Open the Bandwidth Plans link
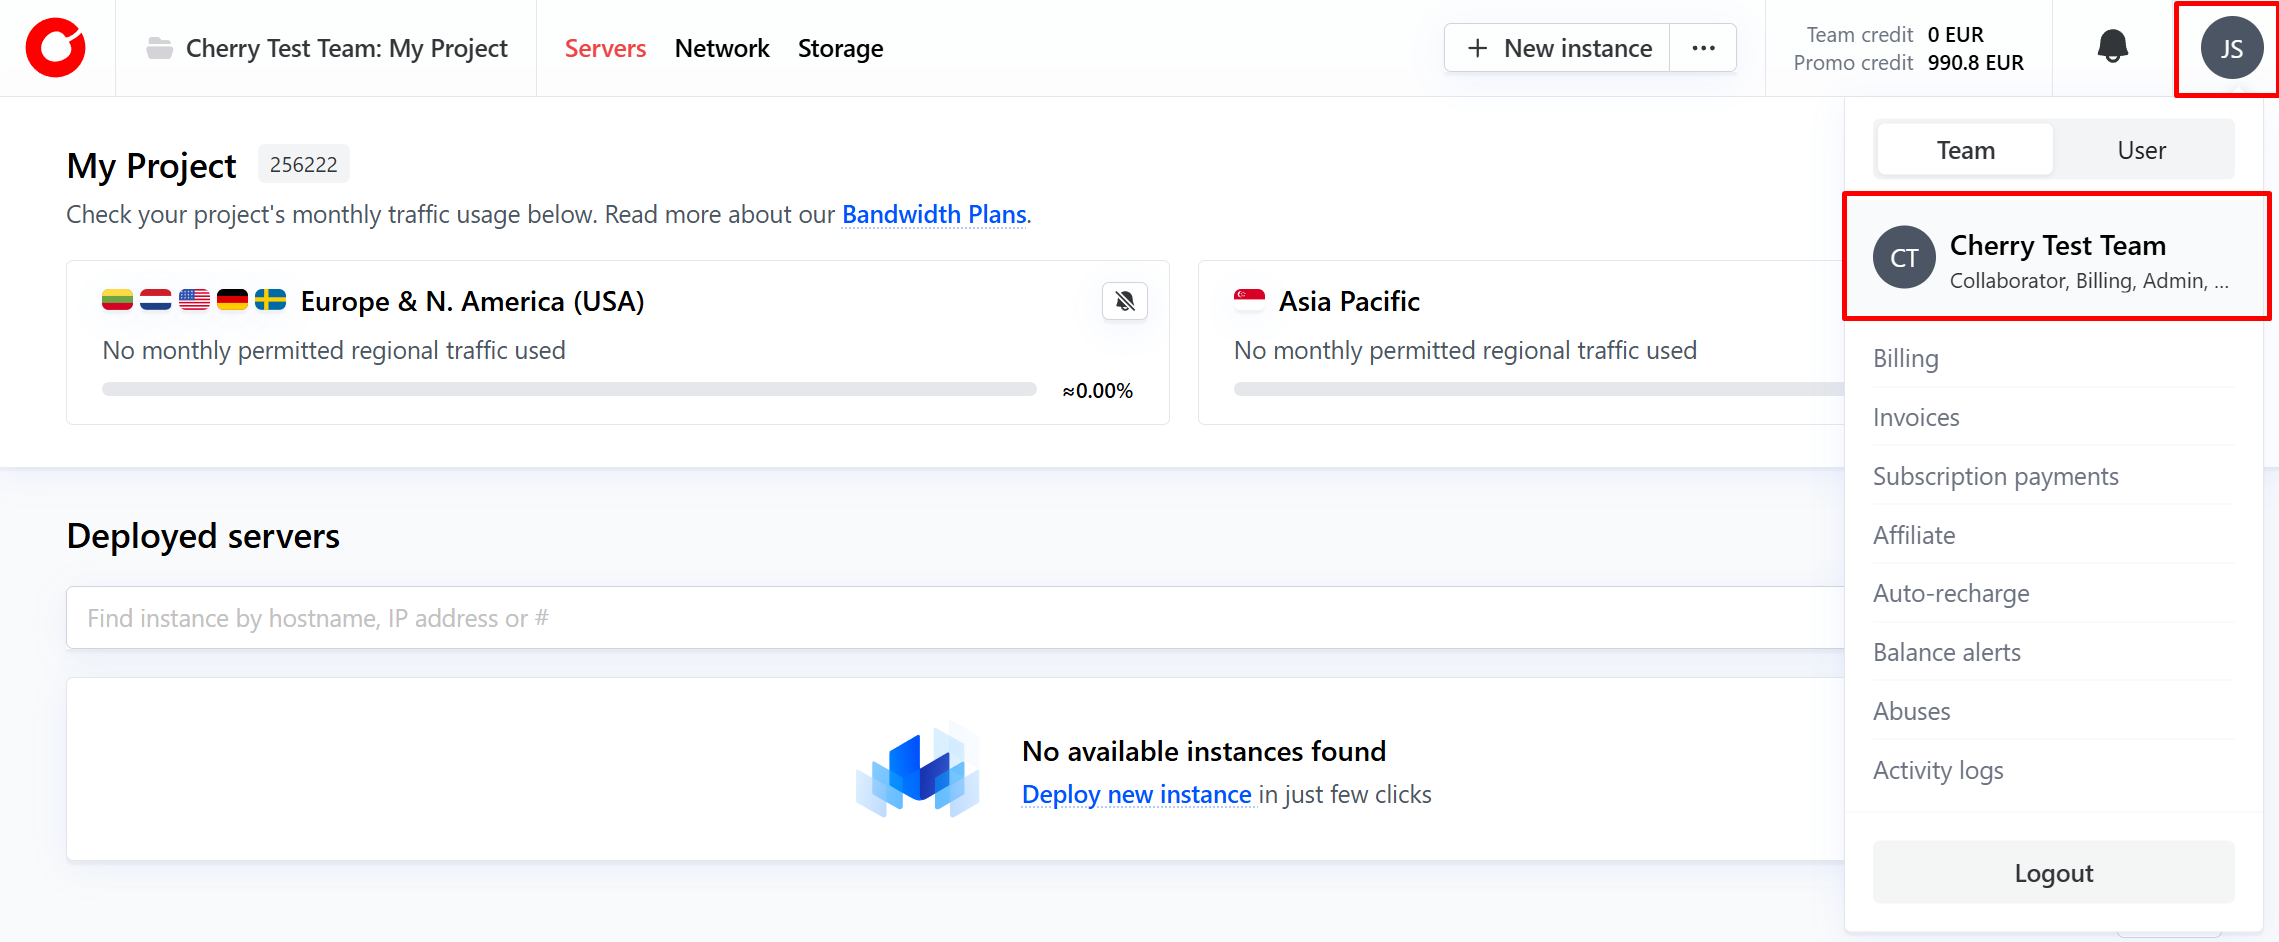2279x942 pixels. (934, 214)
